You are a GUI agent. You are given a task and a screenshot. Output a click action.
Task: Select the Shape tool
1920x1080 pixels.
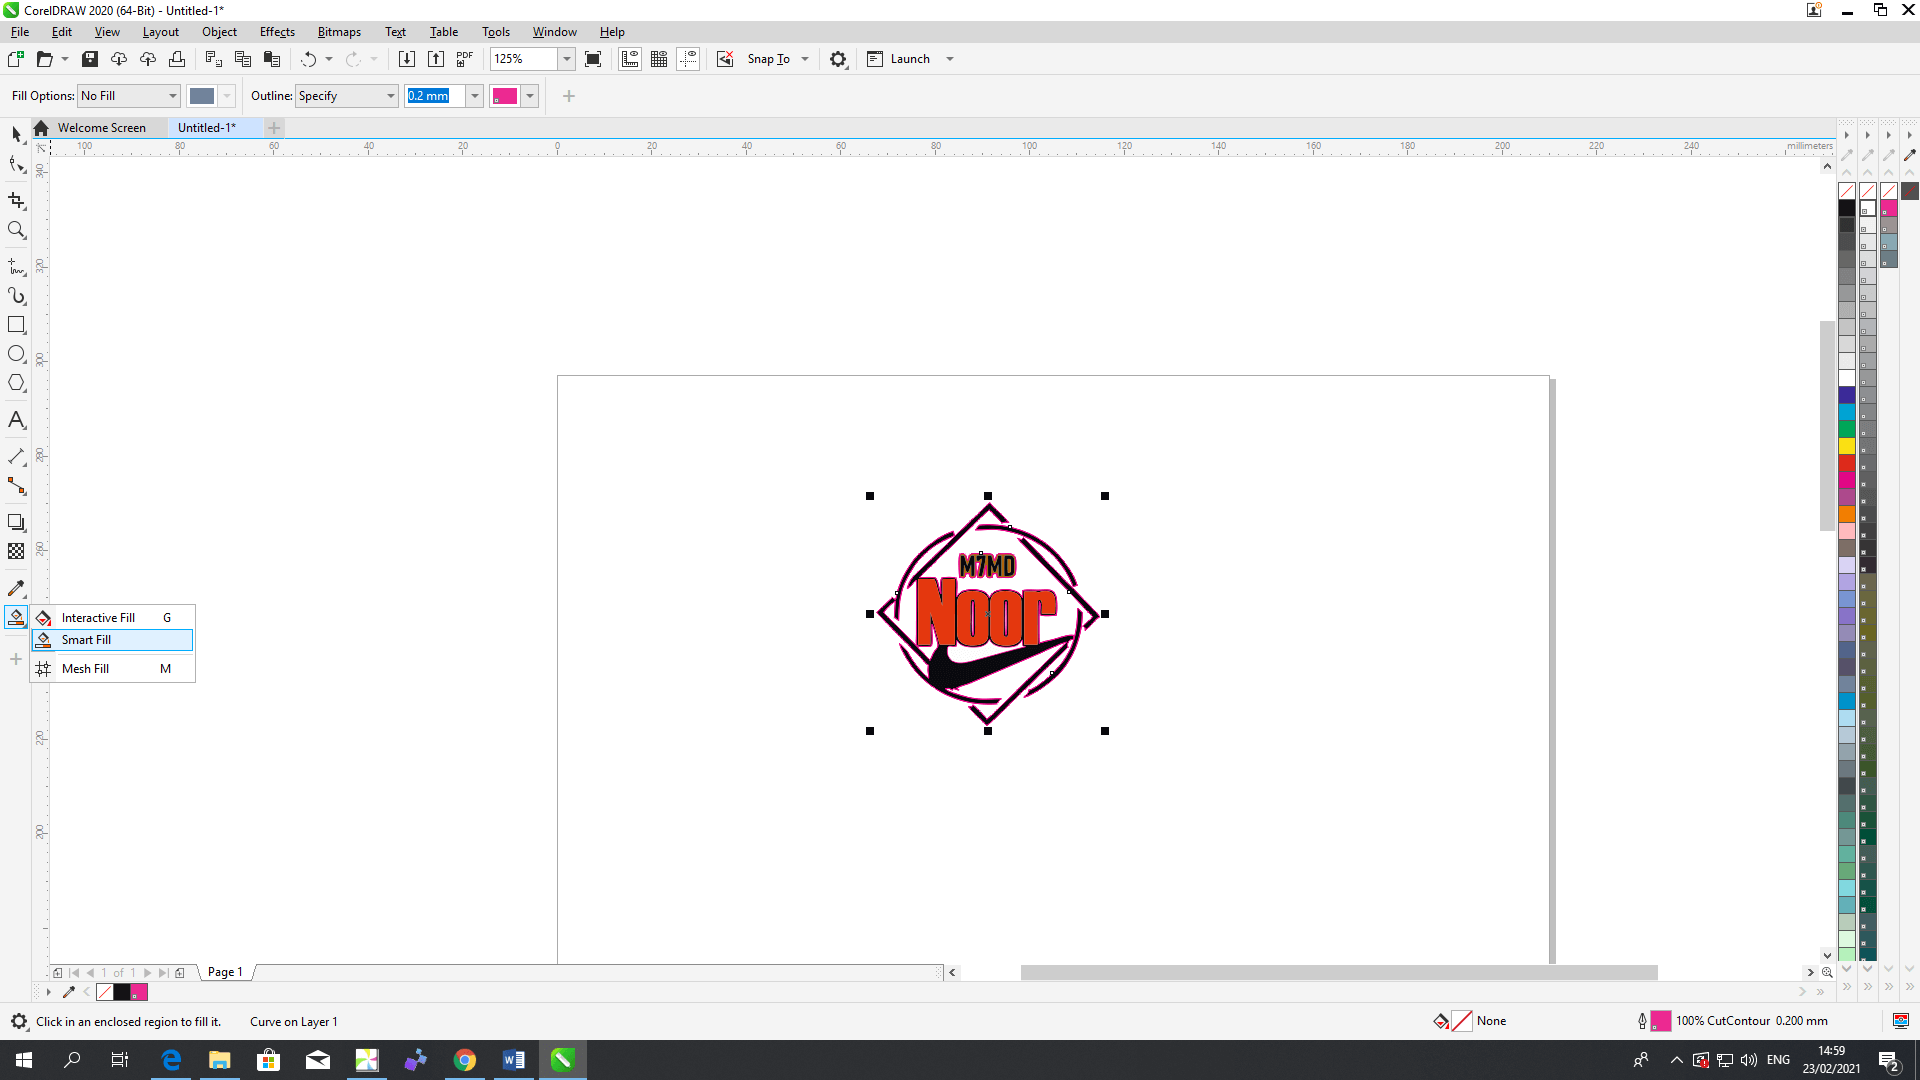tap(16, 164)
